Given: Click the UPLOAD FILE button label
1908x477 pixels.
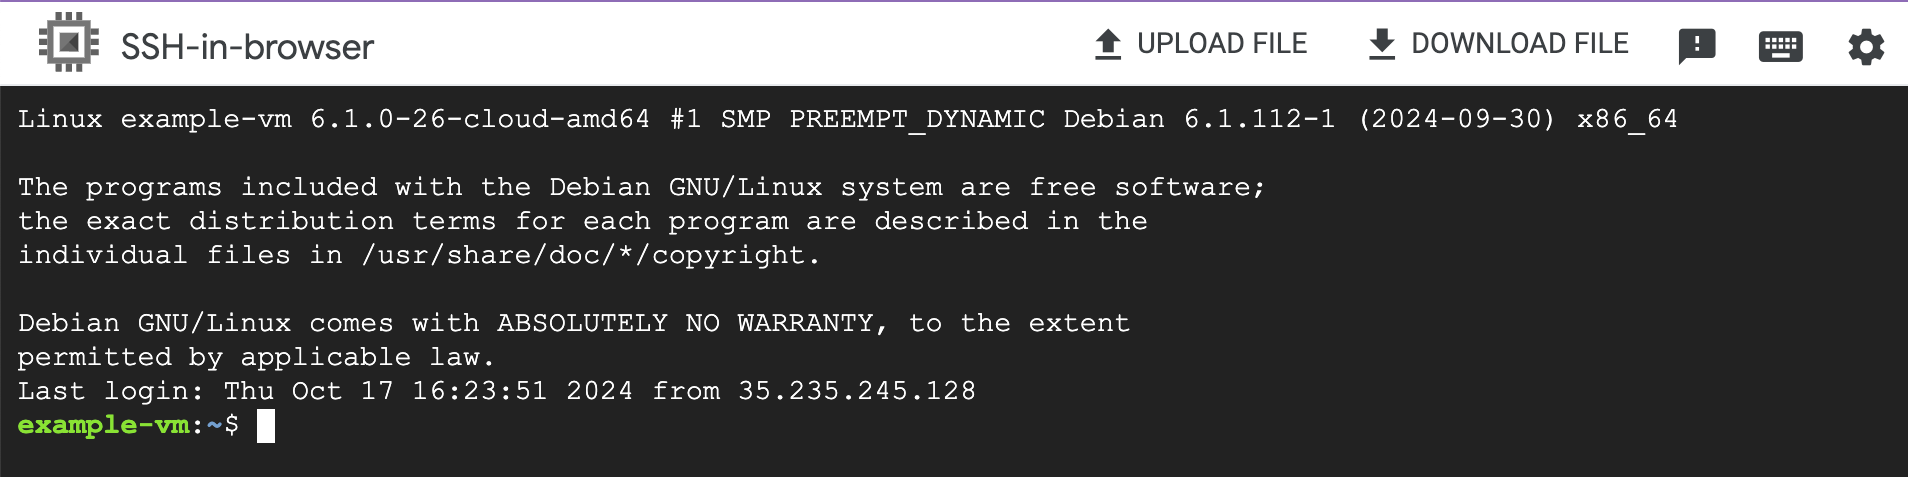Looking at the screenshot, I should tap(1222, 44).
